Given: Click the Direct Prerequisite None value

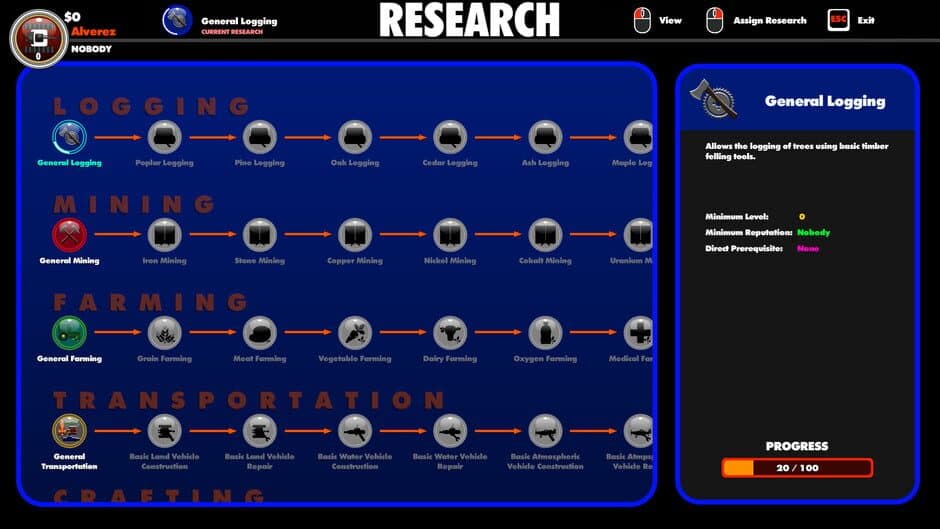Looking at the screenshot, I should 808,248.
